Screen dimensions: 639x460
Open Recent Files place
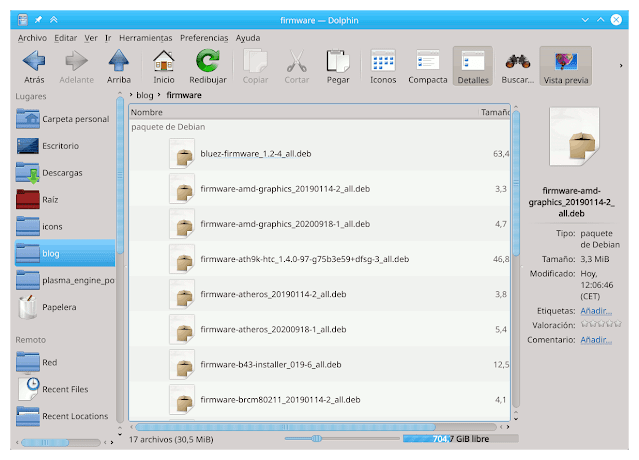(65, 389)
